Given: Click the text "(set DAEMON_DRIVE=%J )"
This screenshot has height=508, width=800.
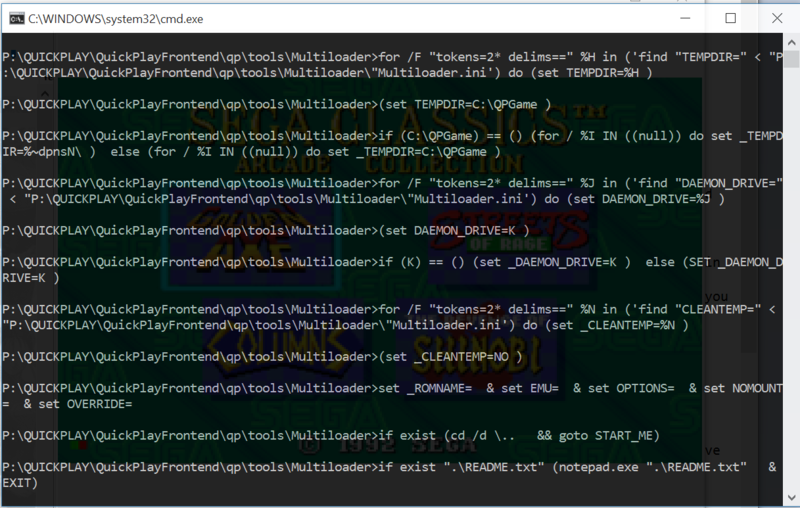Looking at the screenshot, I should coord(646,199).
